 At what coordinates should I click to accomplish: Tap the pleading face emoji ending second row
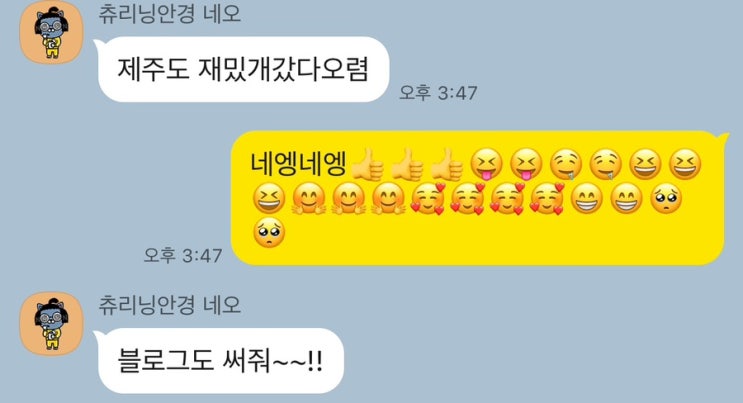pos(666,199)
